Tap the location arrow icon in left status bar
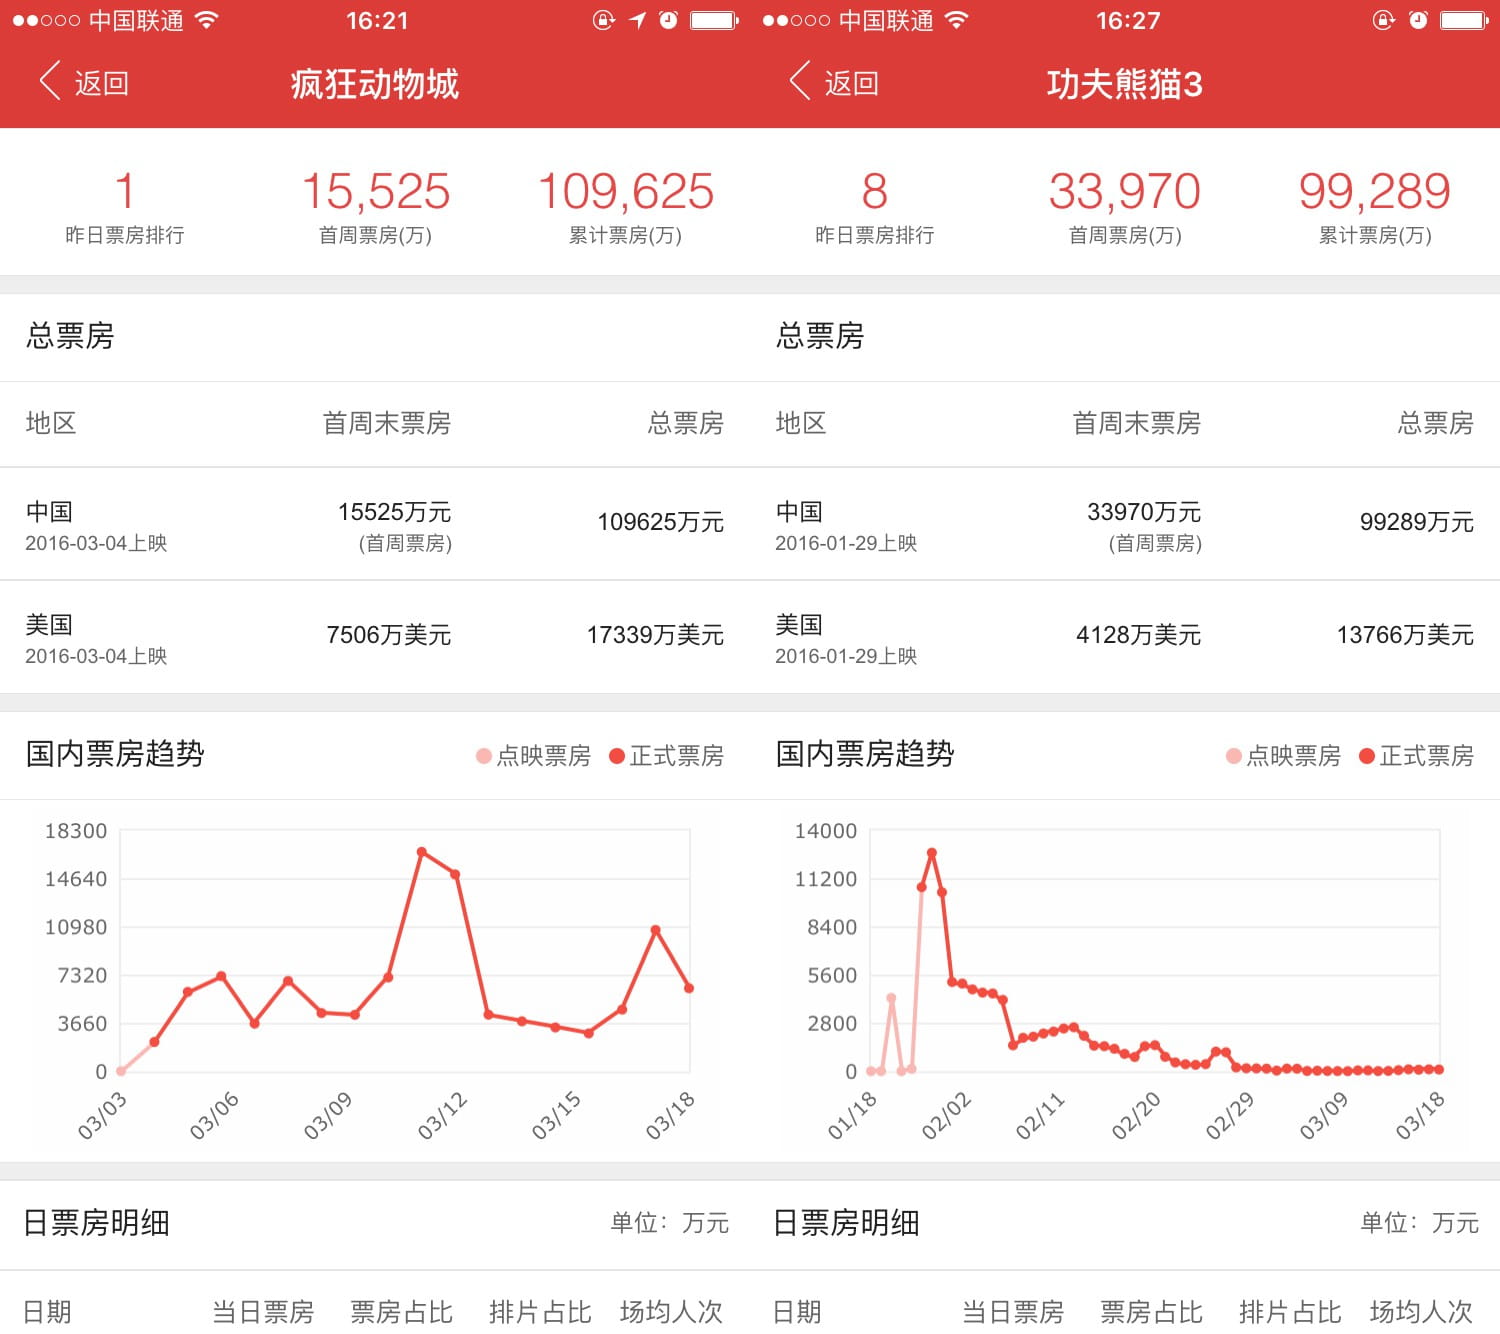Screen dimensions: 1500x1334 click(637, 20)
